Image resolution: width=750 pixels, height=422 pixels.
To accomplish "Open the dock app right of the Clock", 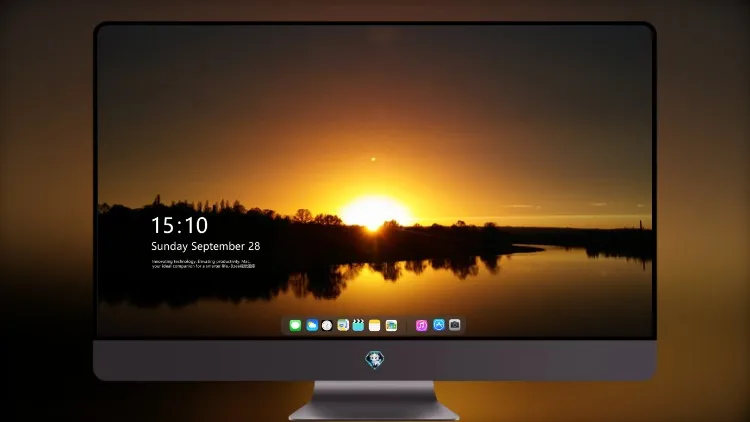I will click(343, 325).
